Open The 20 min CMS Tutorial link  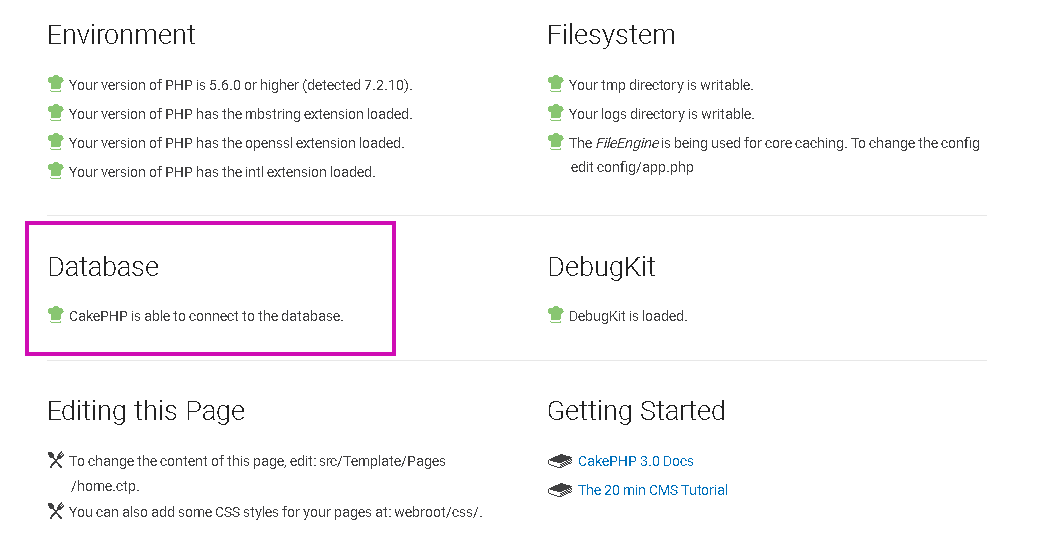click(x=653, y=490)
